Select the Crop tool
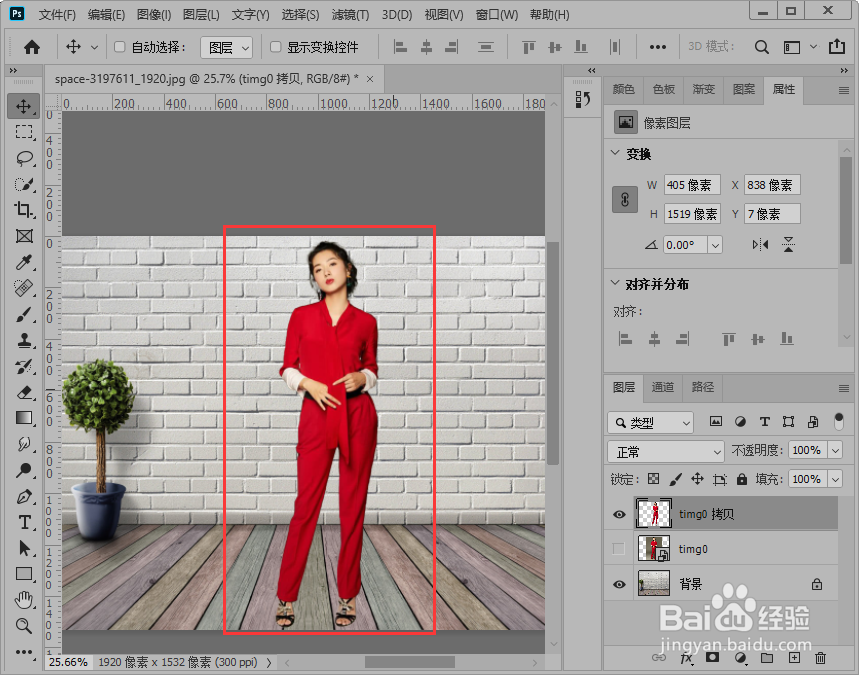The height and width of the screenshot is (675, 859). pos(24,210)
